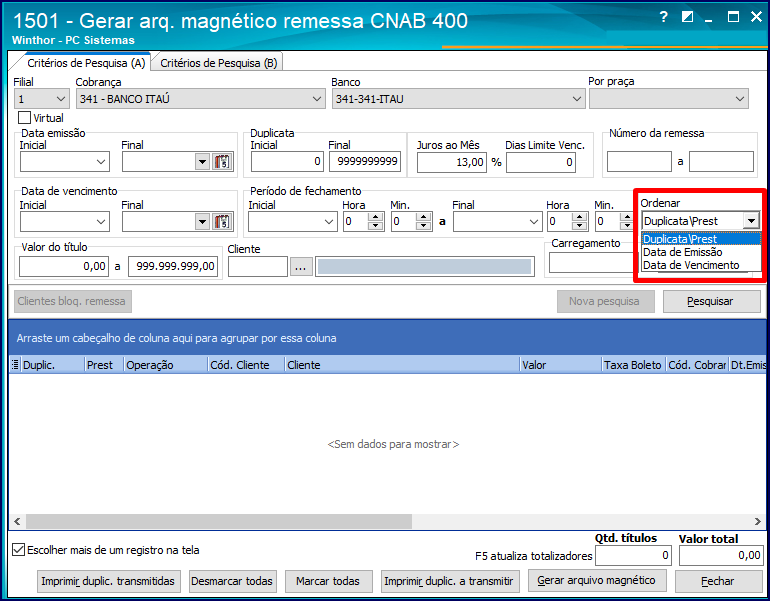Choose Data de Emissão ordering option
This screenshot has width=770, height=601.
click(701, 252)
